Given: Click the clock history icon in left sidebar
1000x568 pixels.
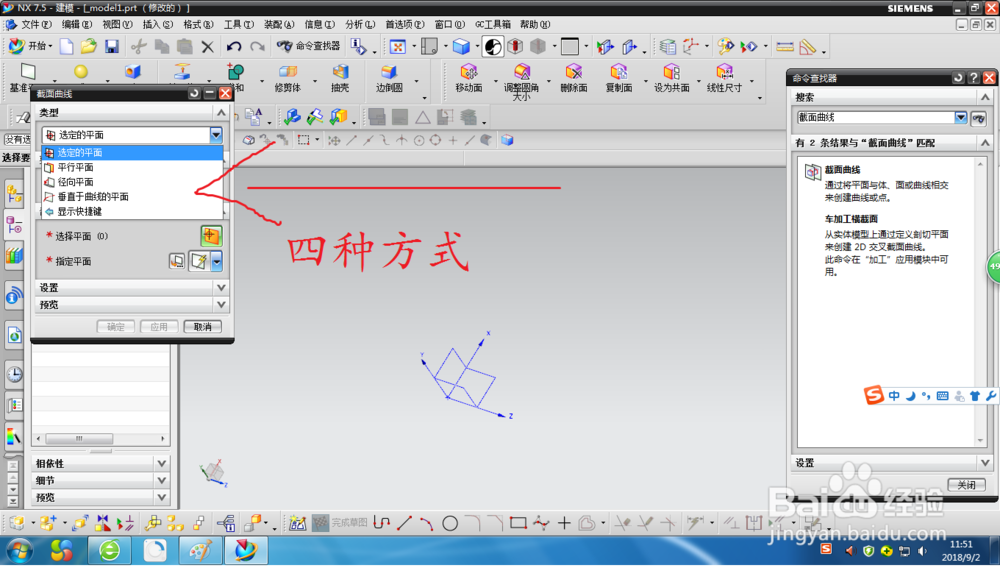Looking at the screenshot, I should point(15,374).
